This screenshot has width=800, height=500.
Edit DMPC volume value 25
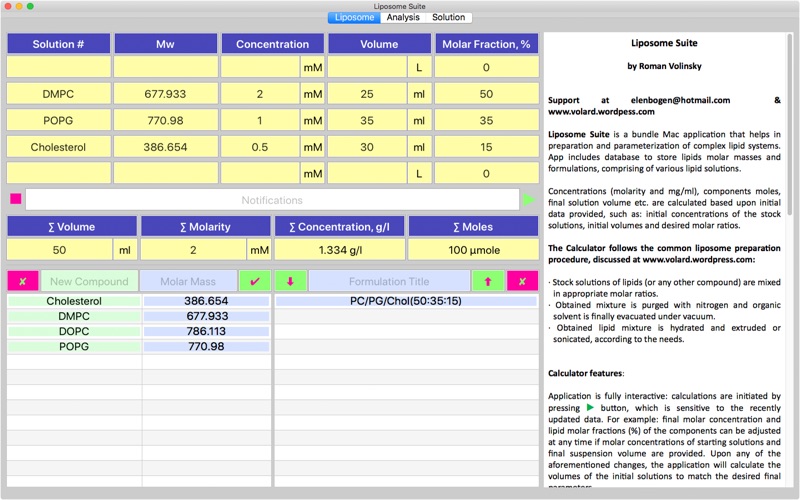[367, 94]
